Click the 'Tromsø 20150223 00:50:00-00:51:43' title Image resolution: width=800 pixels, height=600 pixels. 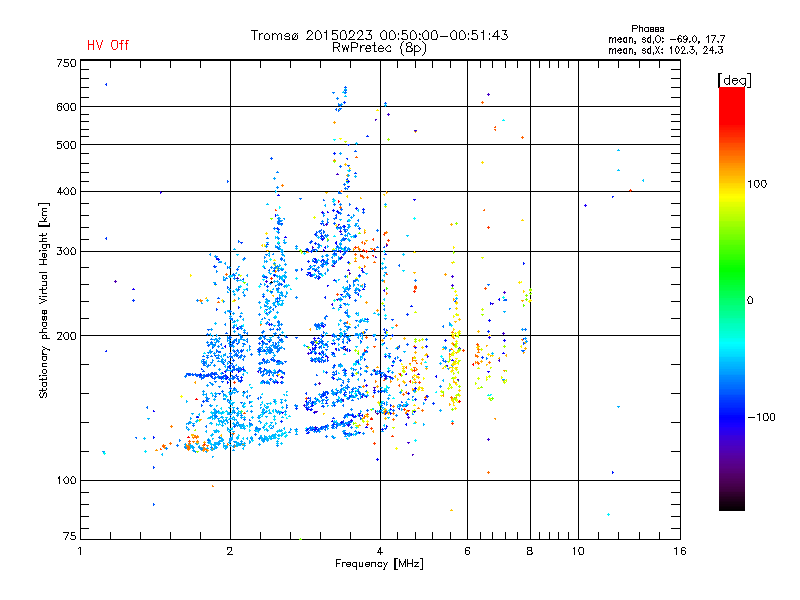pyautogui.click(x=379, y=35)
